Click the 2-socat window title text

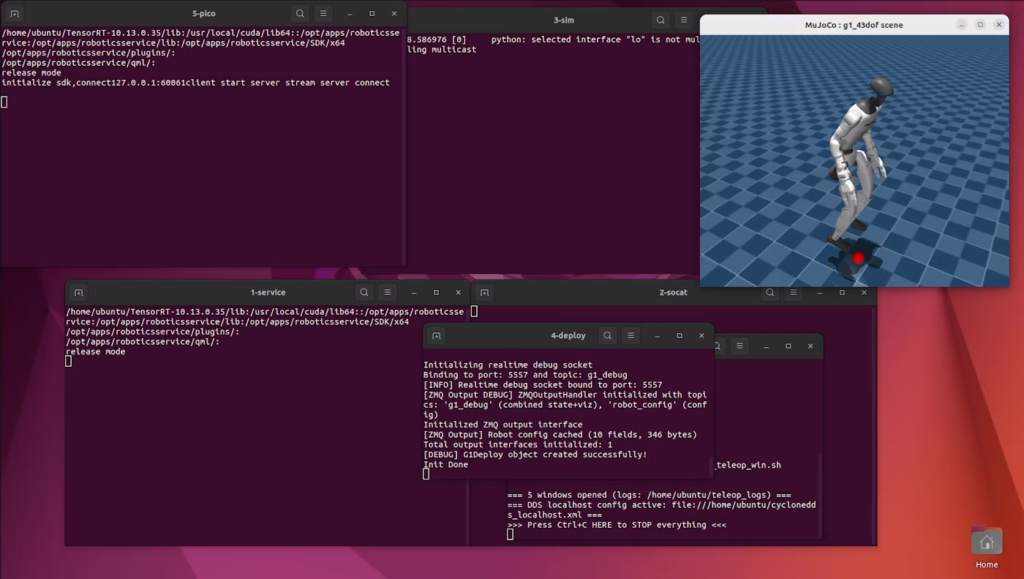pos(673,292)
